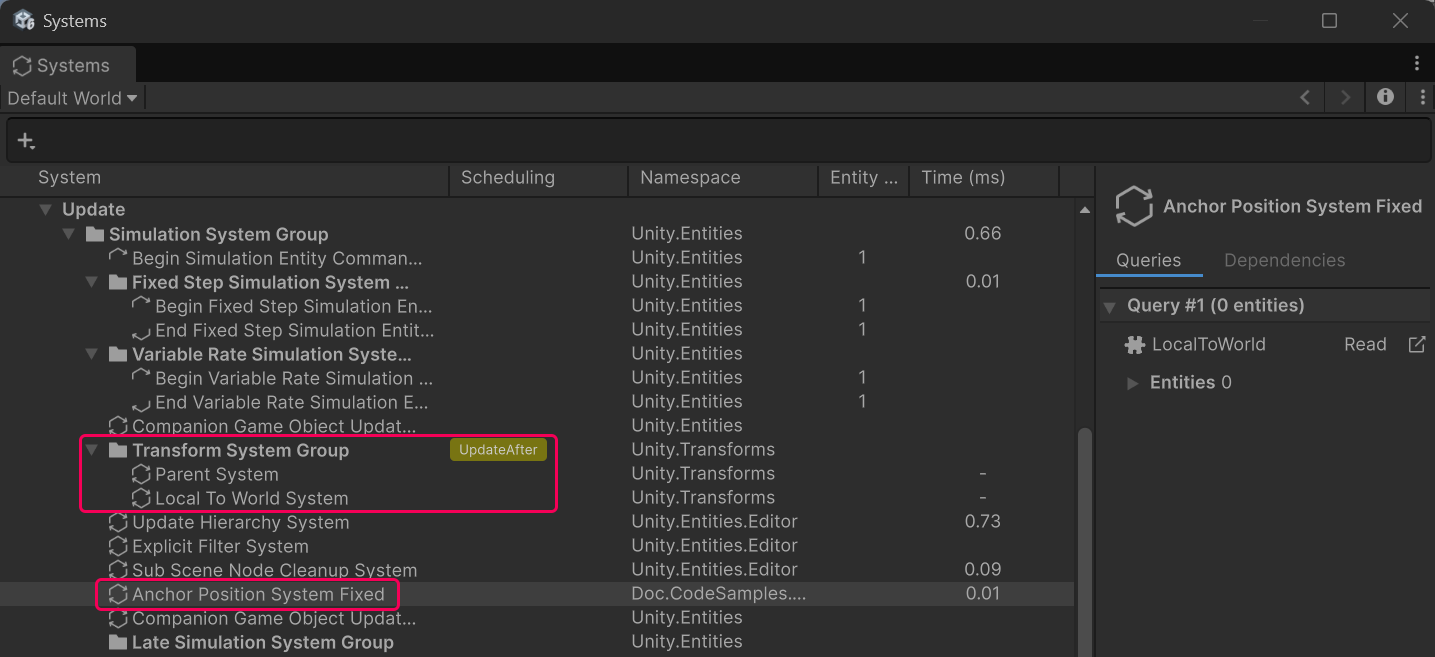Click the Local To World System icon
The width and height of the screenshot is (1435, 657).
pos(141,498)
